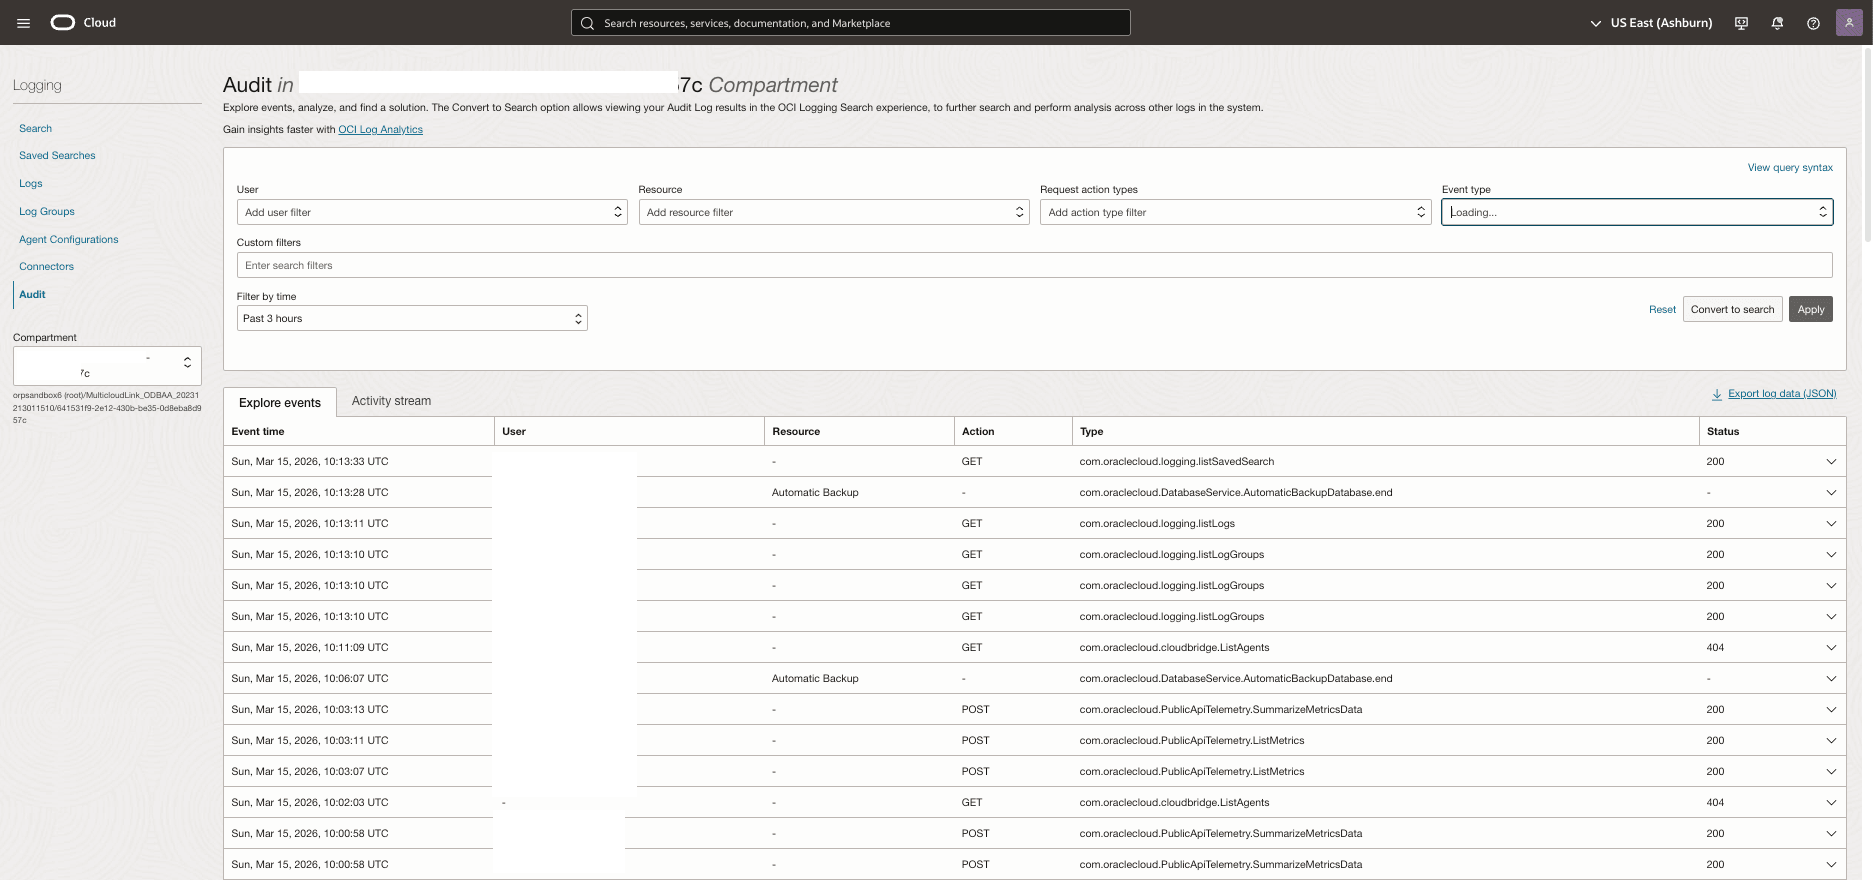
Task: Click the Reset link
Action: click(x=1663, y=310)
